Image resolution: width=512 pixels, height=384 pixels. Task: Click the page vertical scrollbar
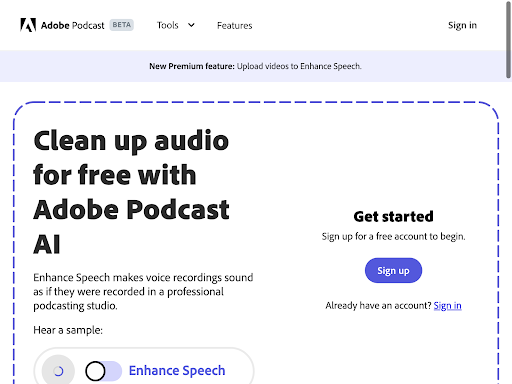[508, 39]
